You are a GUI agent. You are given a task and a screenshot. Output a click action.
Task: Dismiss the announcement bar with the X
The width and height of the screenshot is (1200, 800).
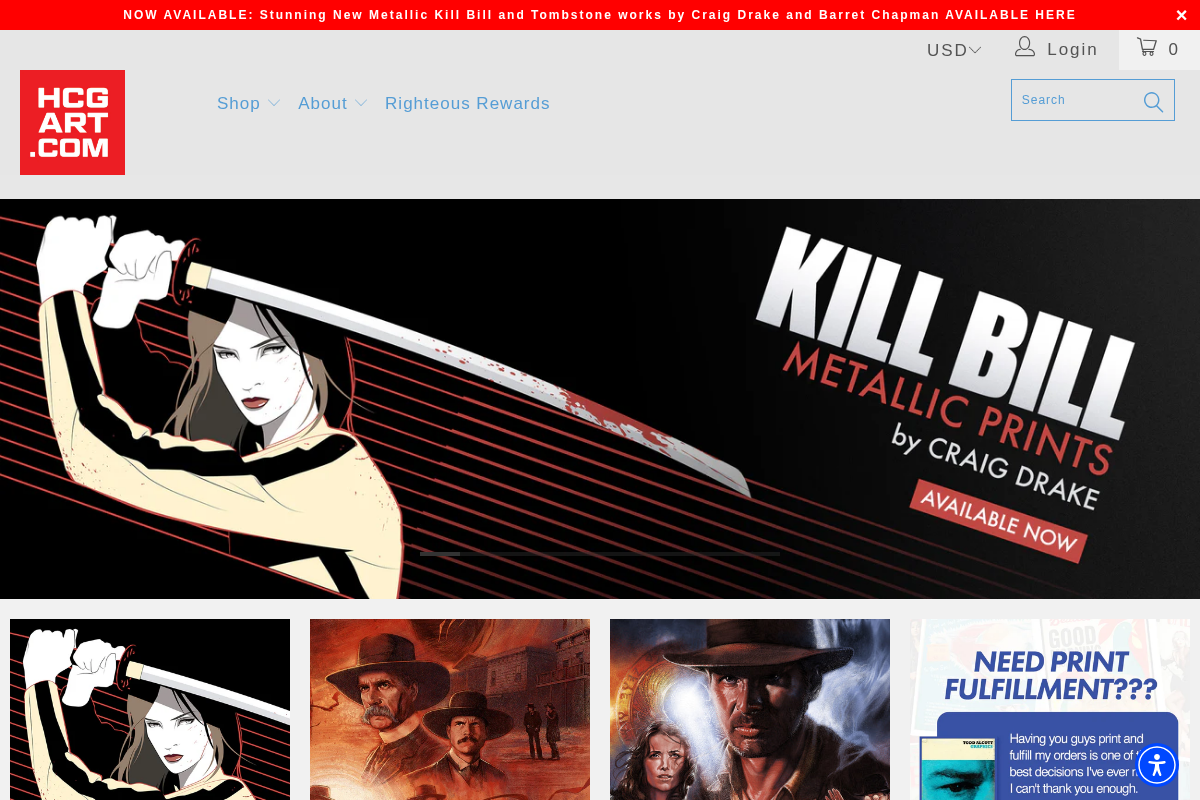1181,15
